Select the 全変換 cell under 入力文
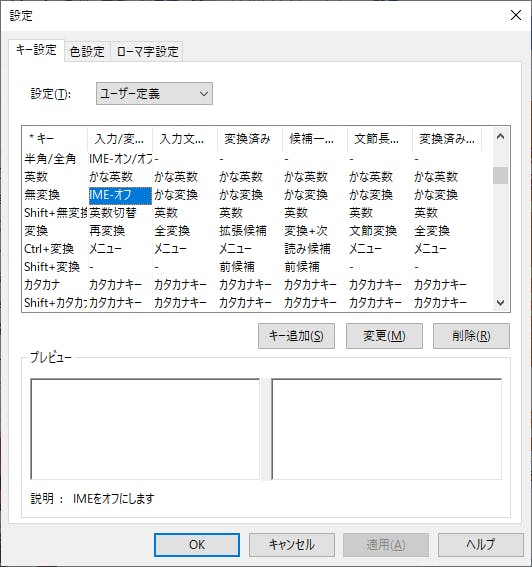The image size is (532, 567). click(x=172, y=231)
